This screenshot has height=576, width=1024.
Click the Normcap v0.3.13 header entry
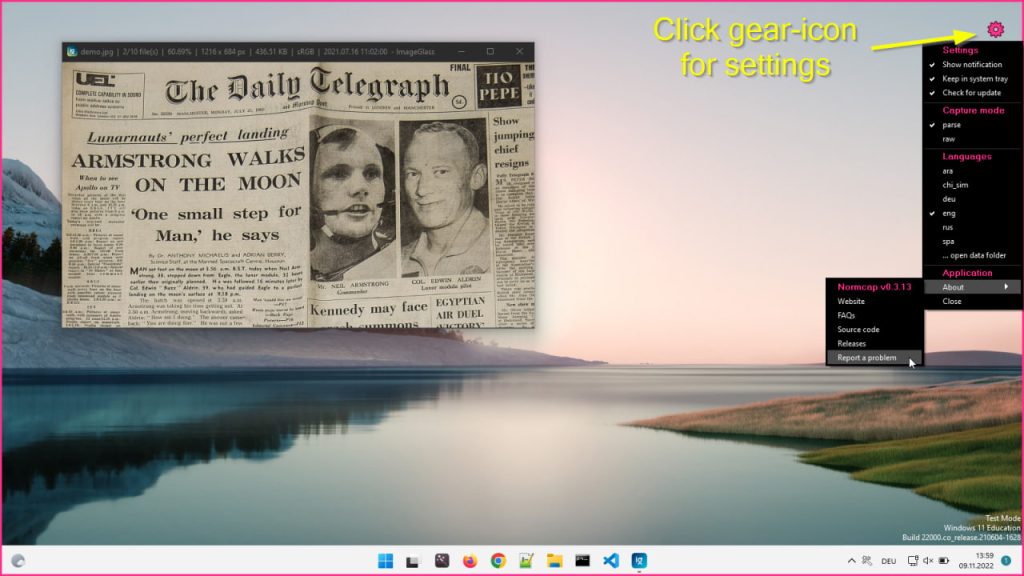(x=874, y=287)
